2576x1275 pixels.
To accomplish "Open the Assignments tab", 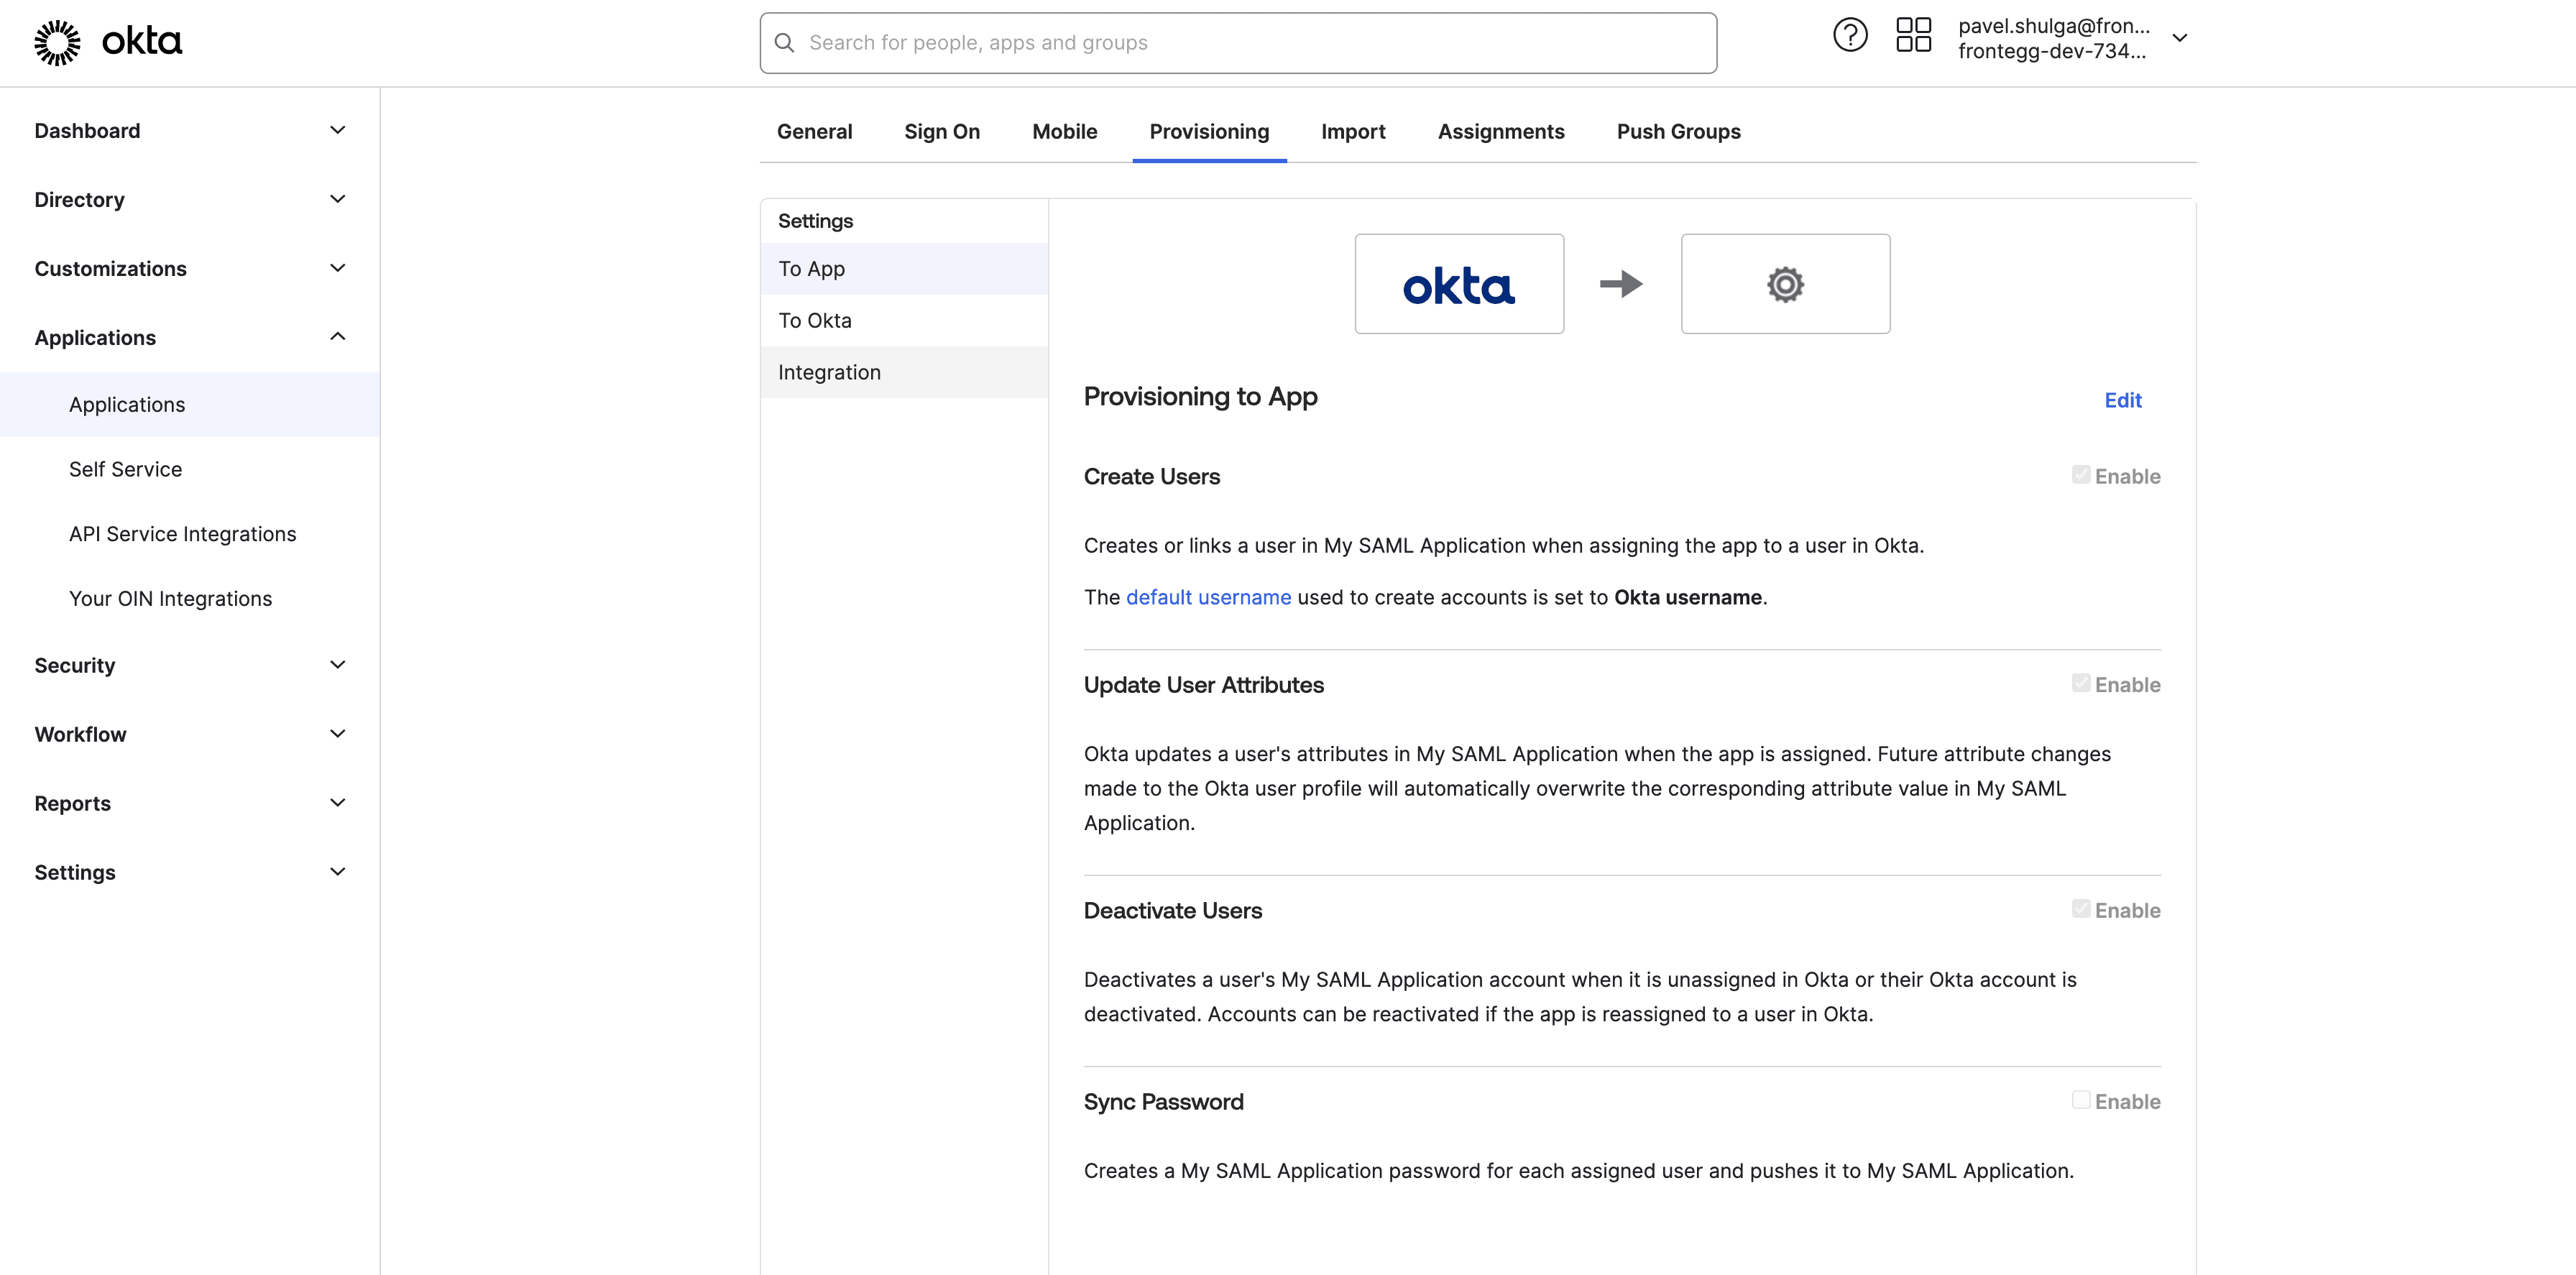I will tap(1501, 132).
